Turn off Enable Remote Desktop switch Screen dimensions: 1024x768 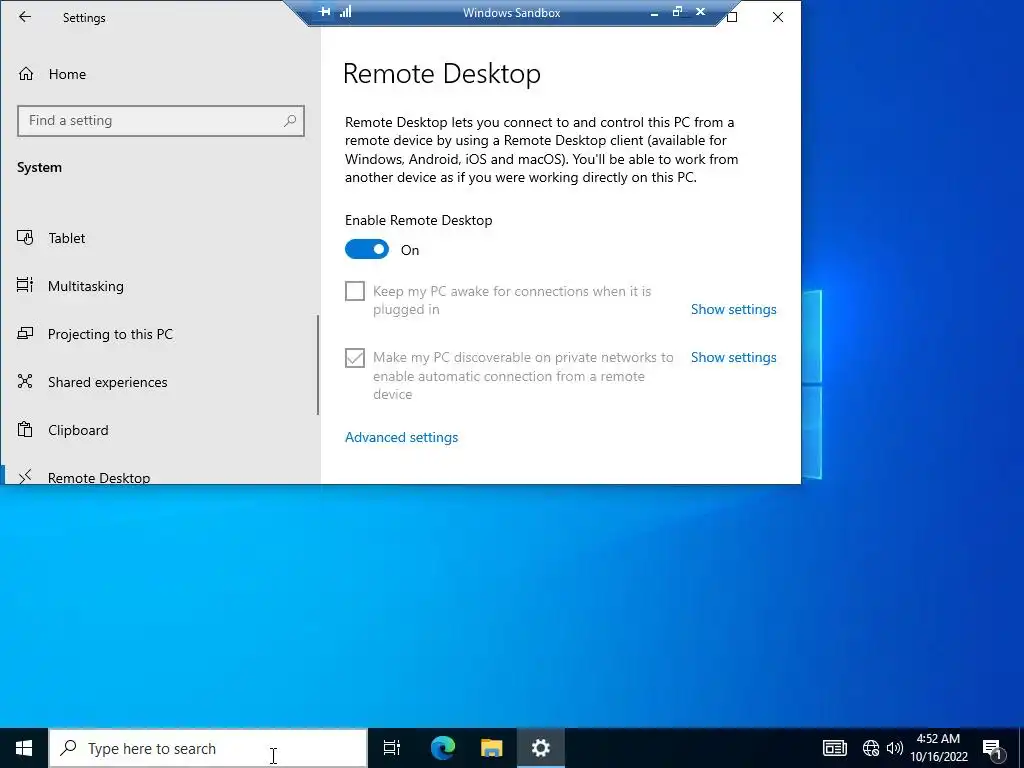(x=366, y=249)
